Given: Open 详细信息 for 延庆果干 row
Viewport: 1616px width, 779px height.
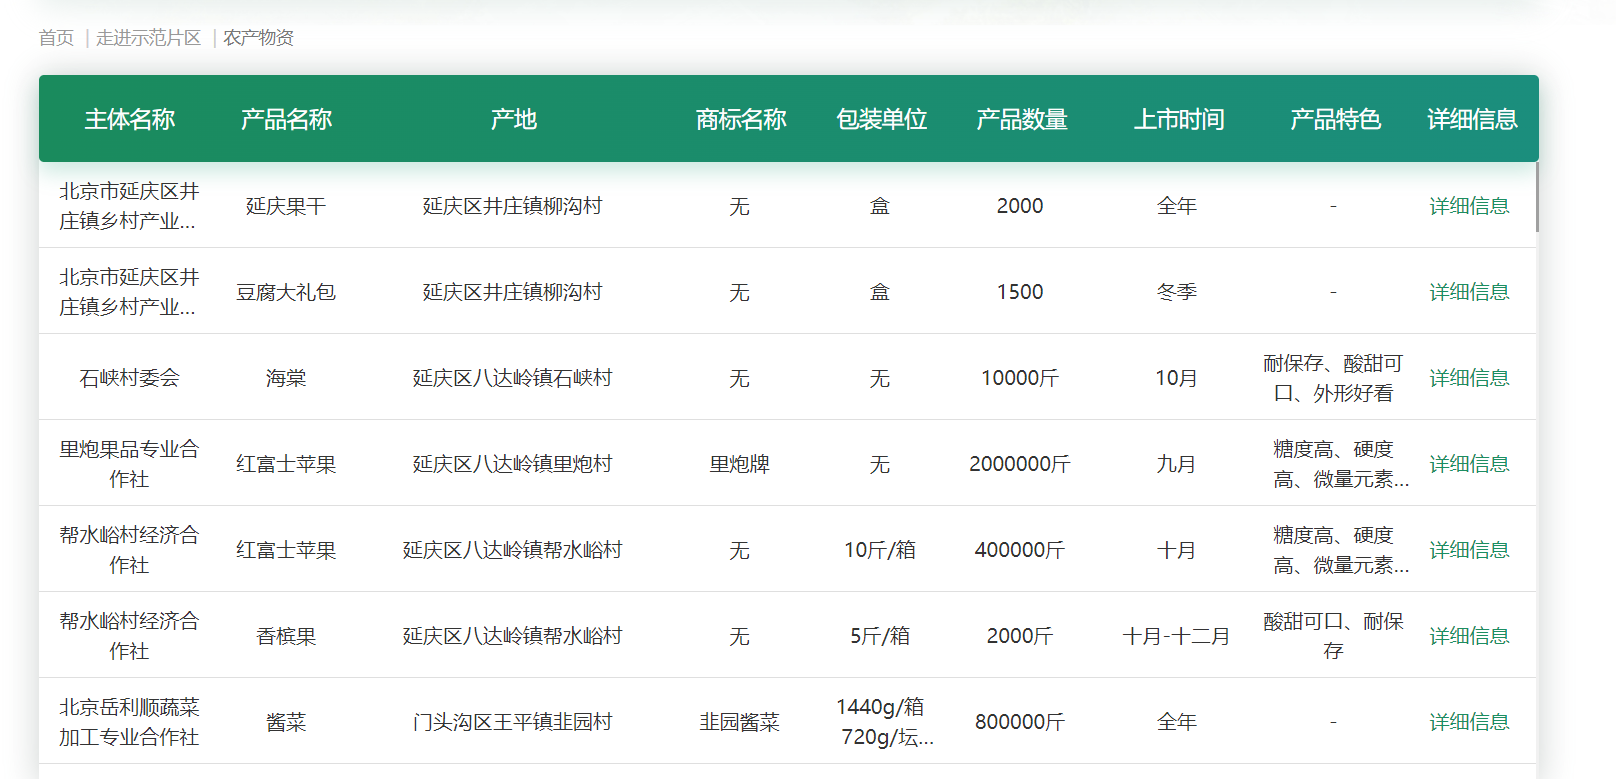Looking at the screenshot, I should [x=1468, y=206].
